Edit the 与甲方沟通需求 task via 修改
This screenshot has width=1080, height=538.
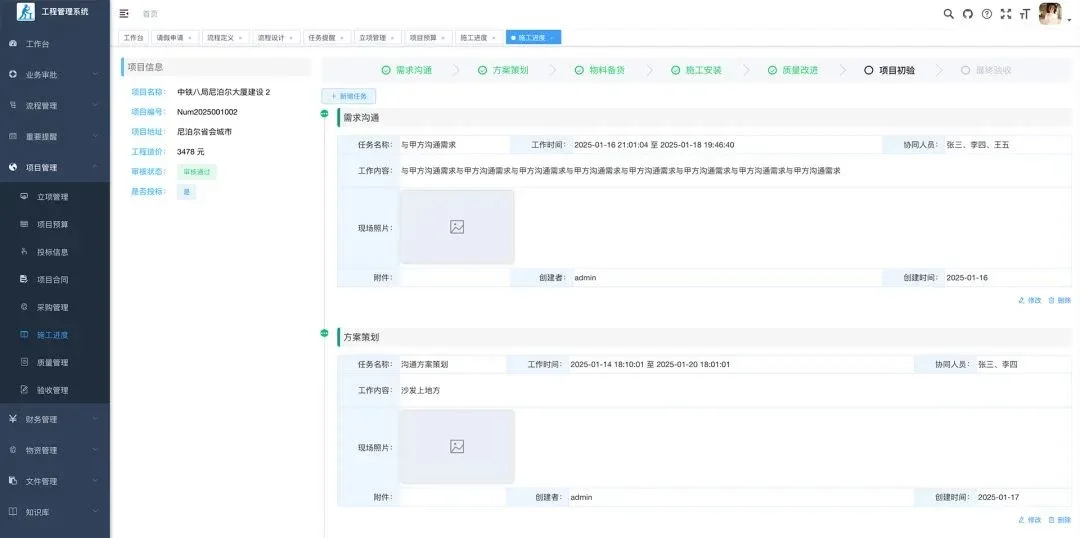coord(1030,300)
